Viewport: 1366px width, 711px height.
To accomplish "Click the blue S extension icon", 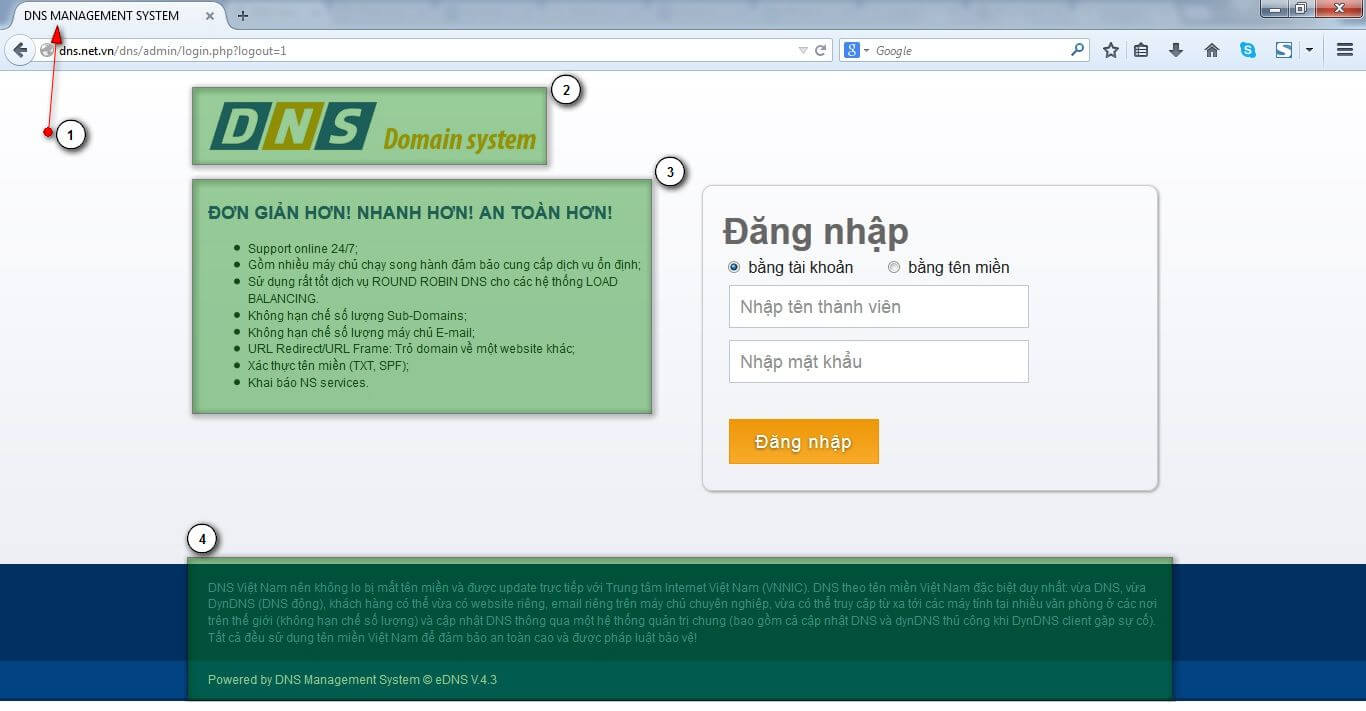I will tap(1284, 50).
